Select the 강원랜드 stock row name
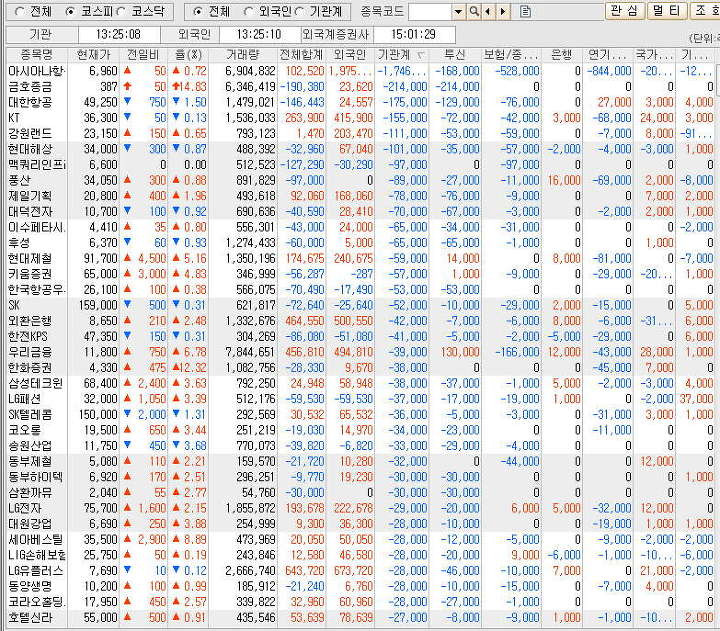Screen dimensions: 720x631 point(30,134)
